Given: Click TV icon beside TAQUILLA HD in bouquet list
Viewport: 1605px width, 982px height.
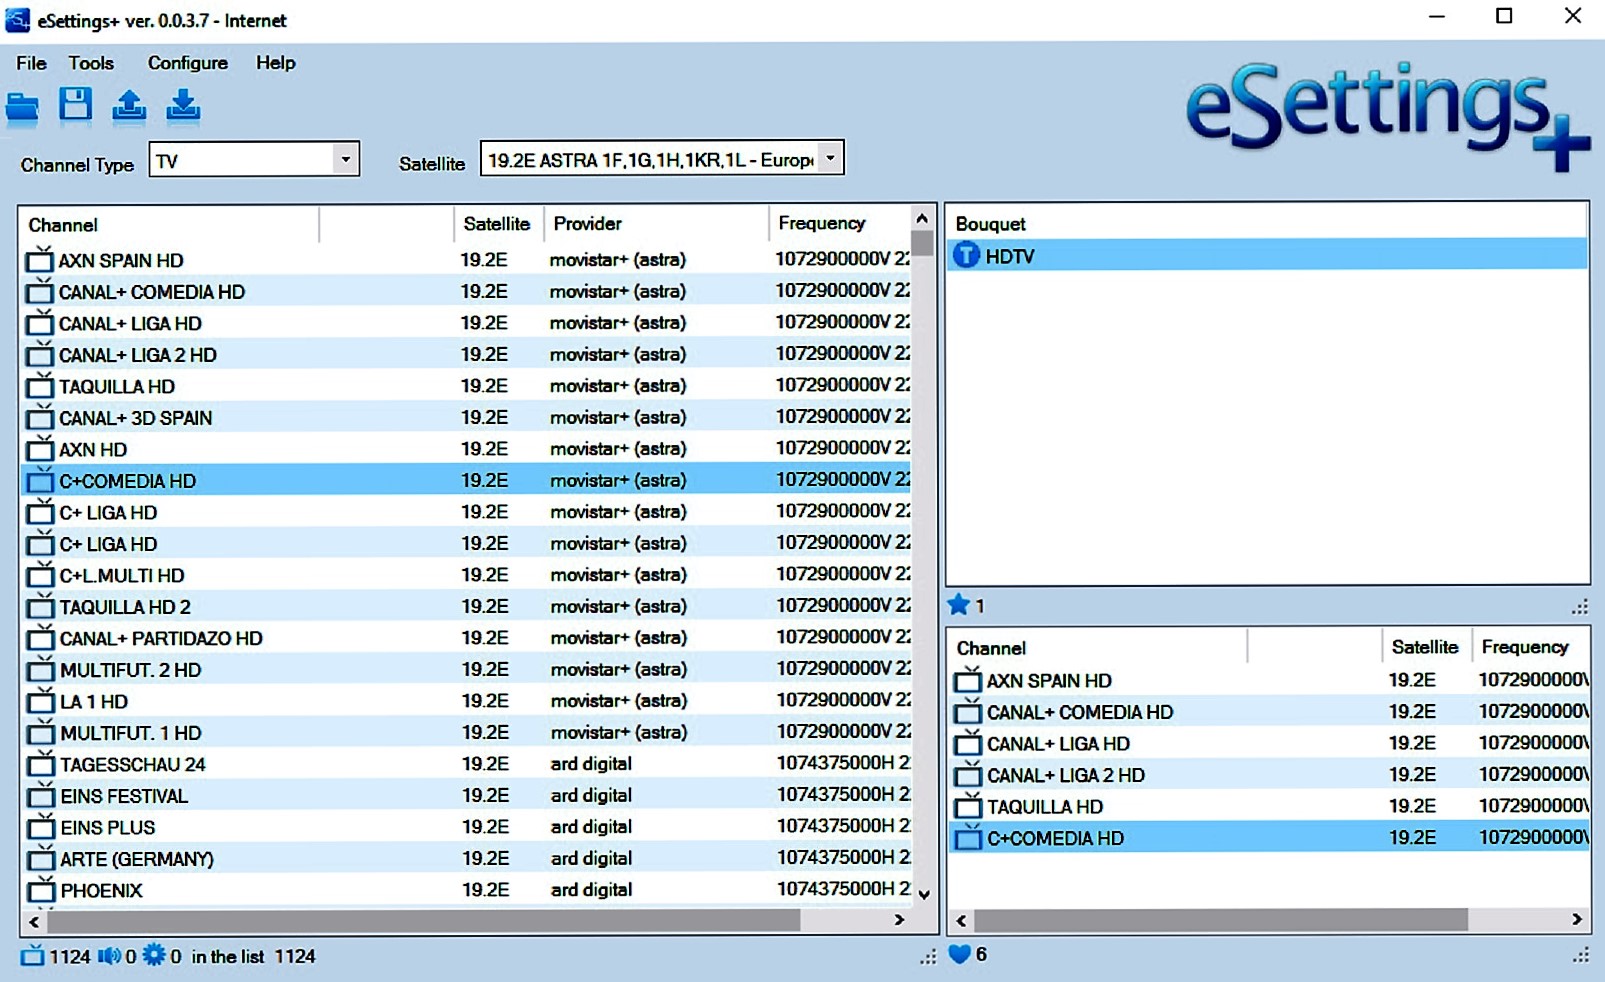Looking at the screenshot, I should 967,807.
